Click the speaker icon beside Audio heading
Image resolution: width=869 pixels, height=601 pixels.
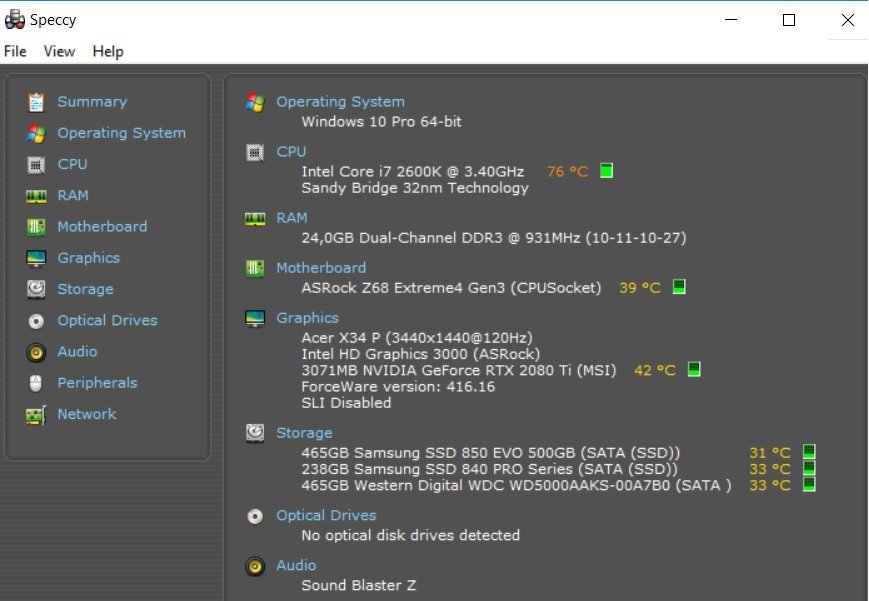[x=255, y=566]
